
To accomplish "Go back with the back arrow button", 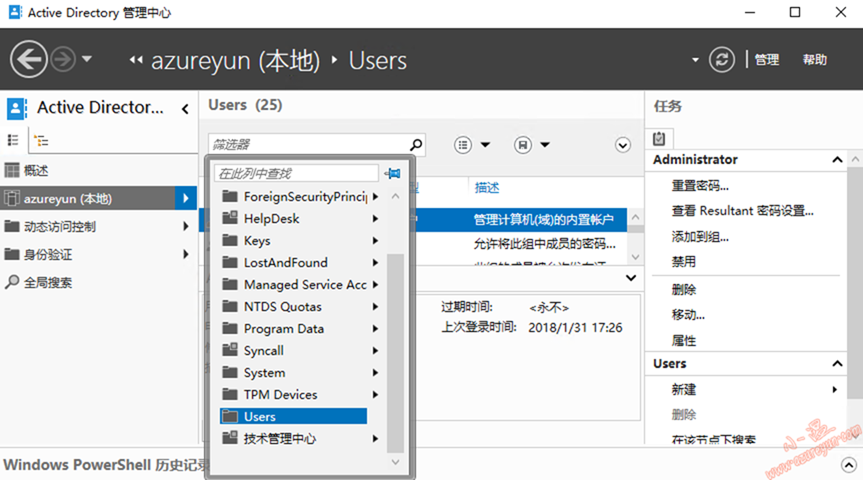I will pos(29,59).
